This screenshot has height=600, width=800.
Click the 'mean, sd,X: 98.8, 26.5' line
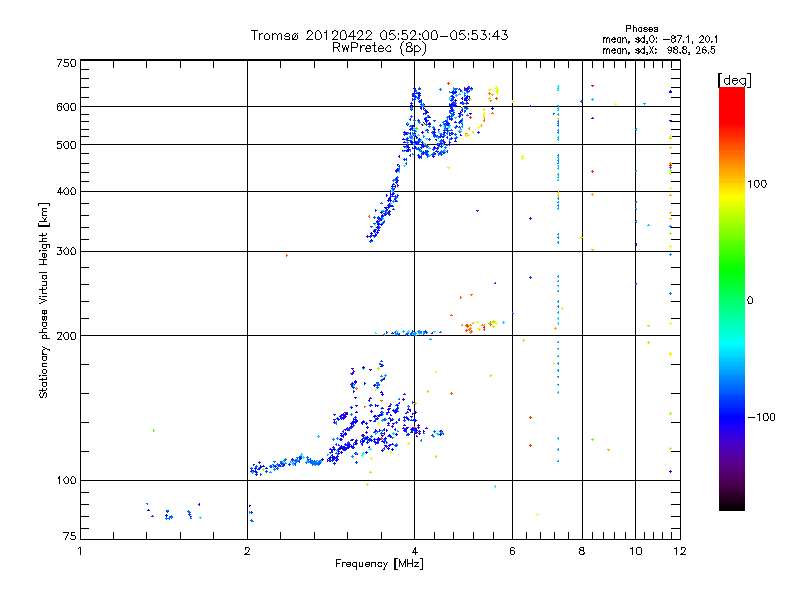click(x=659, y=50)
